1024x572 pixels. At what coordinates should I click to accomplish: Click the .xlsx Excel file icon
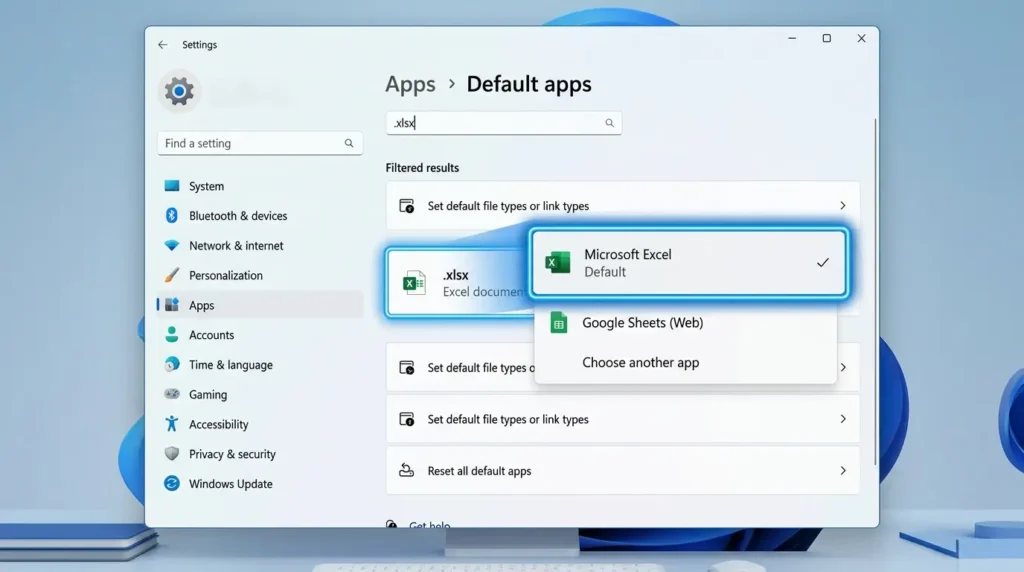click(x=413, y=283)
